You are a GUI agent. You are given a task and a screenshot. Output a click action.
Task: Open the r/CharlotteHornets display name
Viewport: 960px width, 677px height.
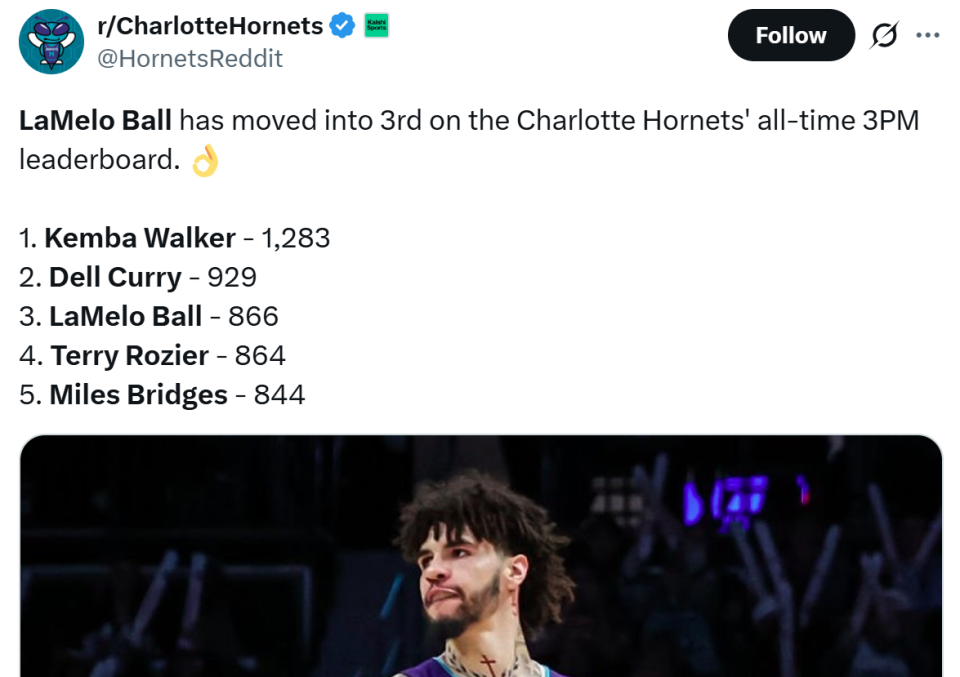(x=209, y=26)
